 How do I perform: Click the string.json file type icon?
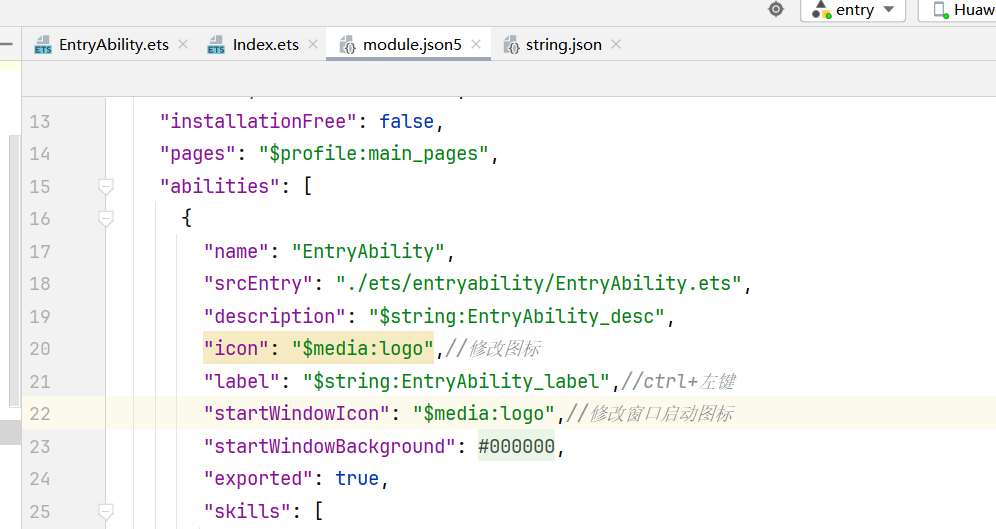pos(511,45)
